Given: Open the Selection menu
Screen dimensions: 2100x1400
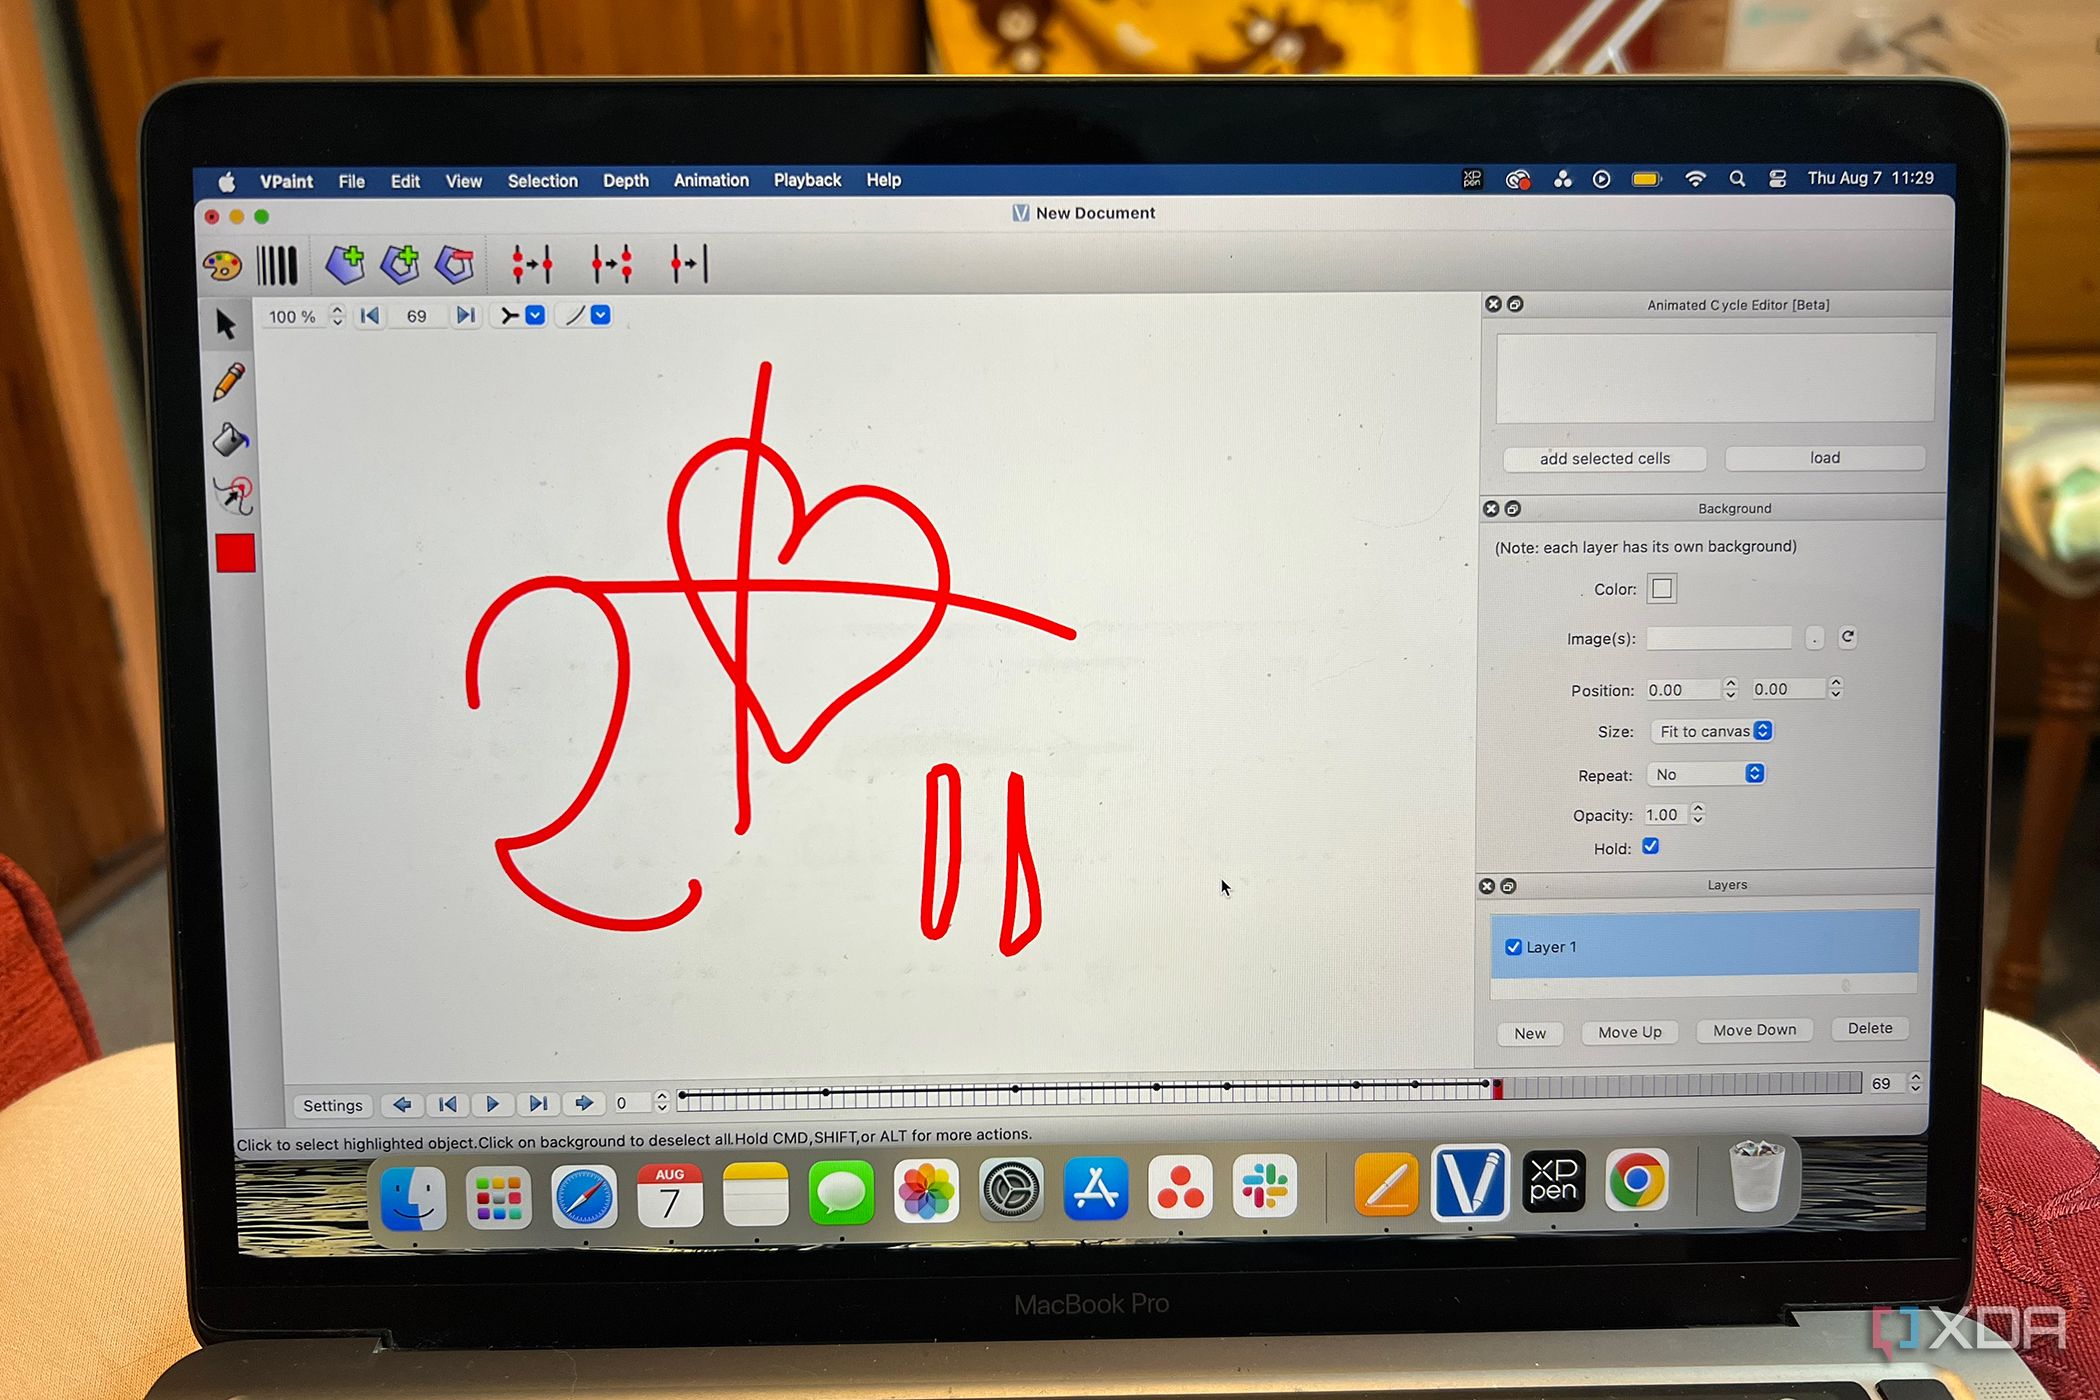Looking at the screenshot, I should 542,181.
